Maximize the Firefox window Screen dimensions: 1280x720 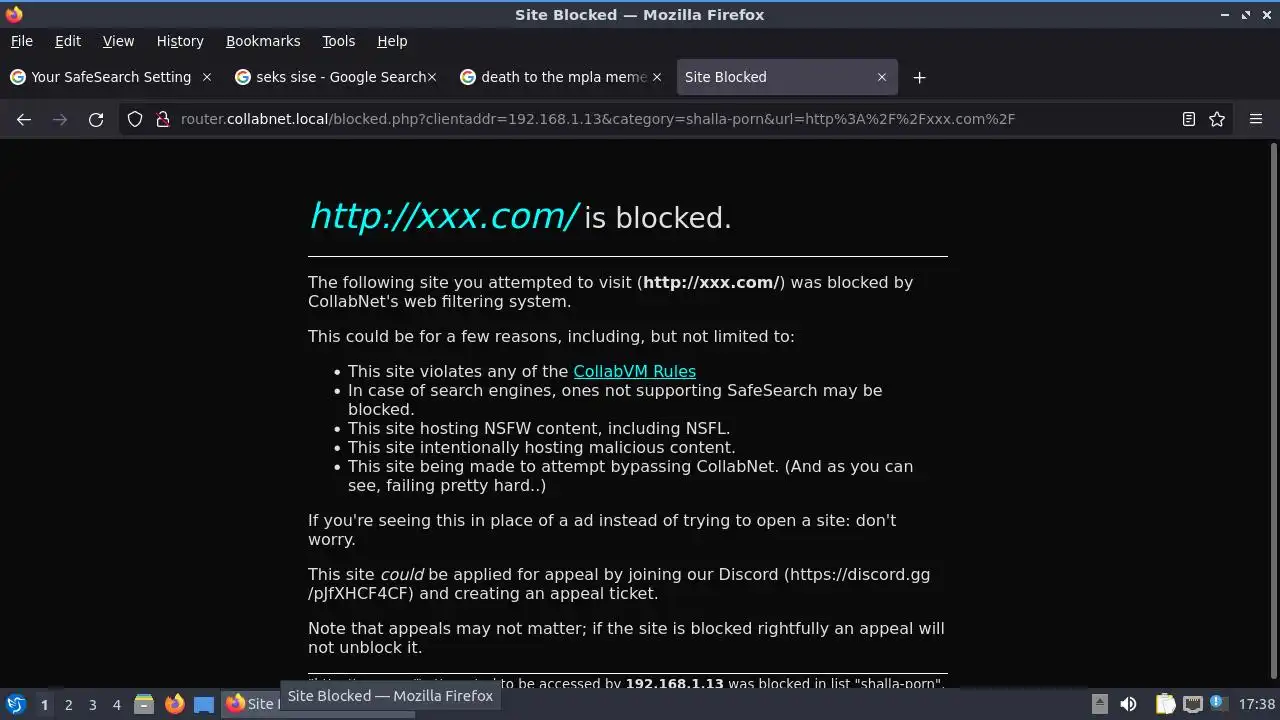[x=1246, y=15]
